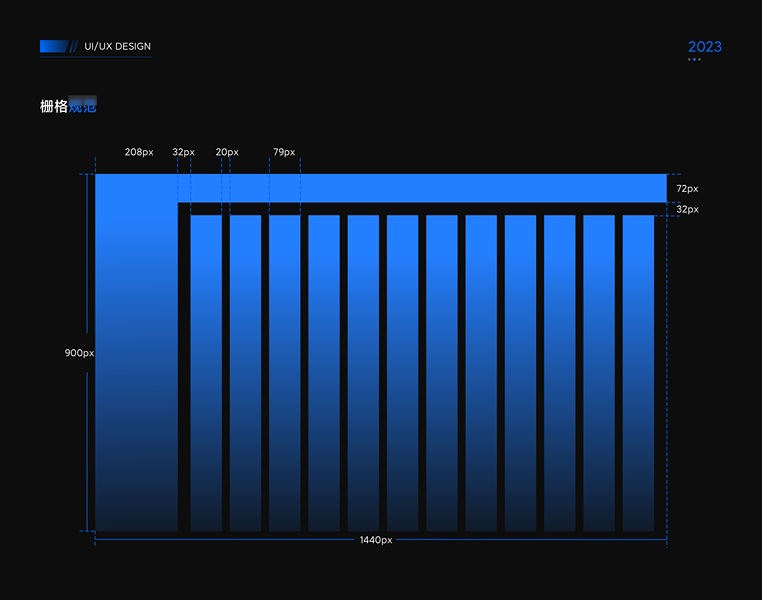
Task: Click the "2023" year label
Action: (x=705, y=47)
